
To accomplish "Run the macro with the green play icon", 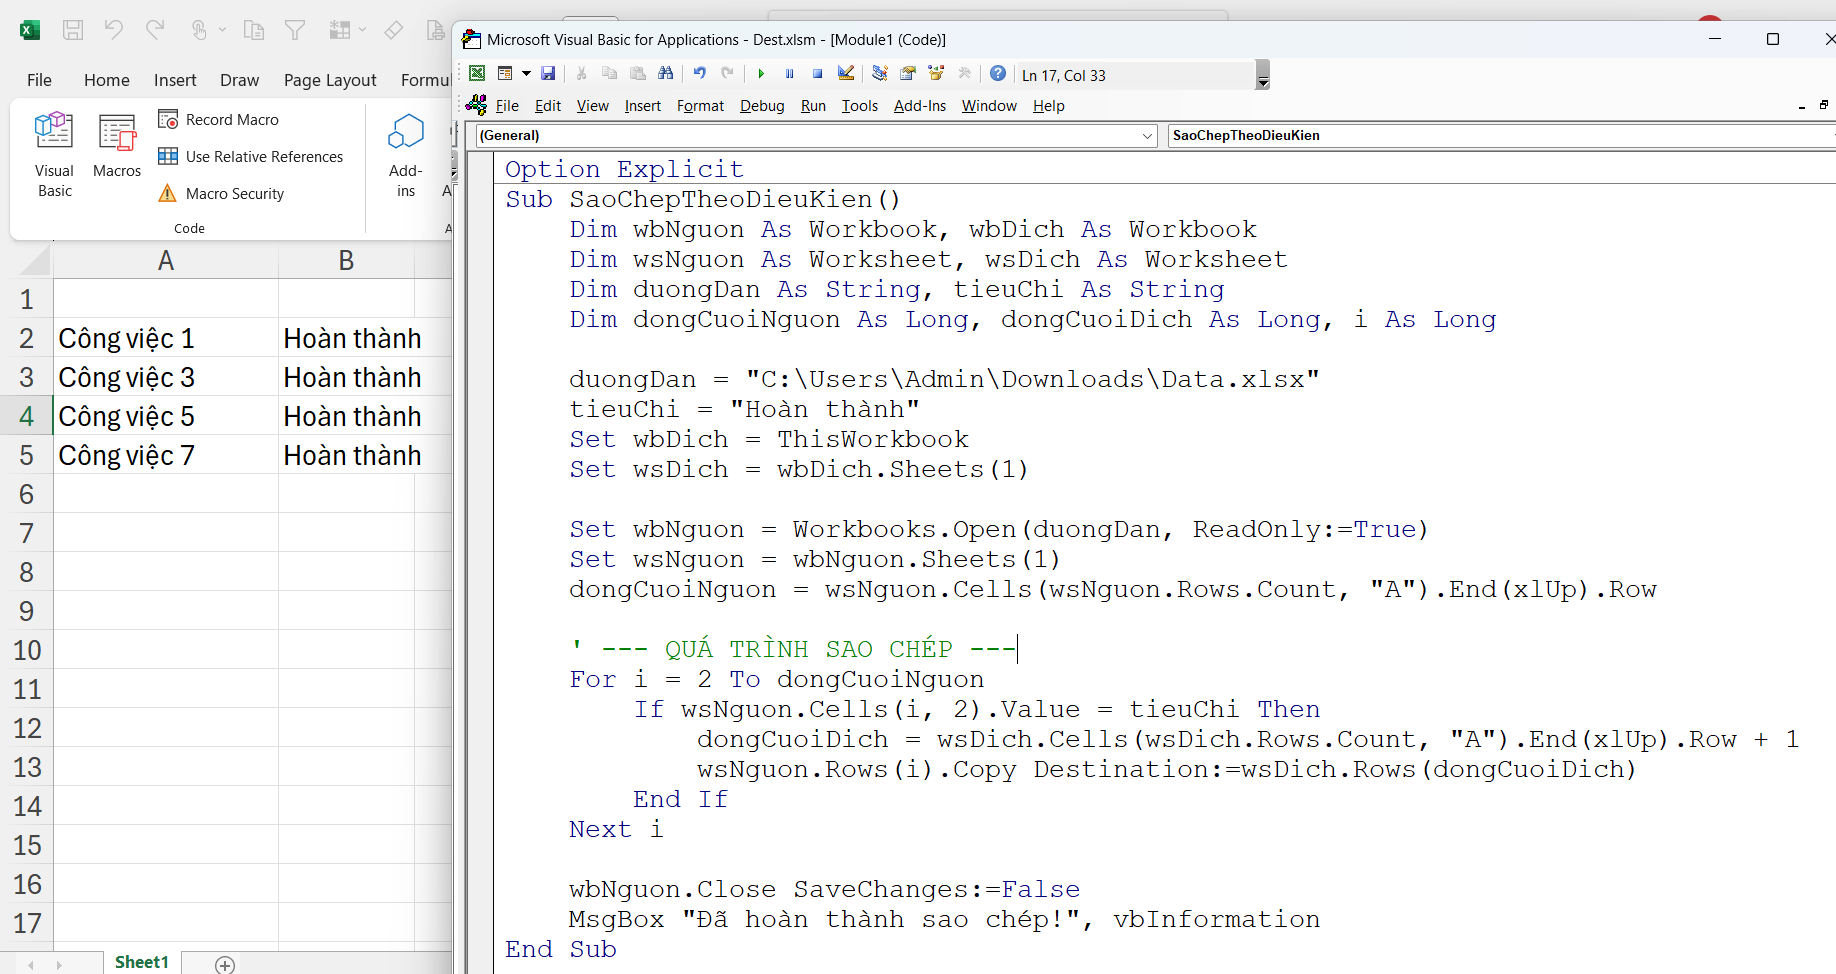I will point(761,74).
